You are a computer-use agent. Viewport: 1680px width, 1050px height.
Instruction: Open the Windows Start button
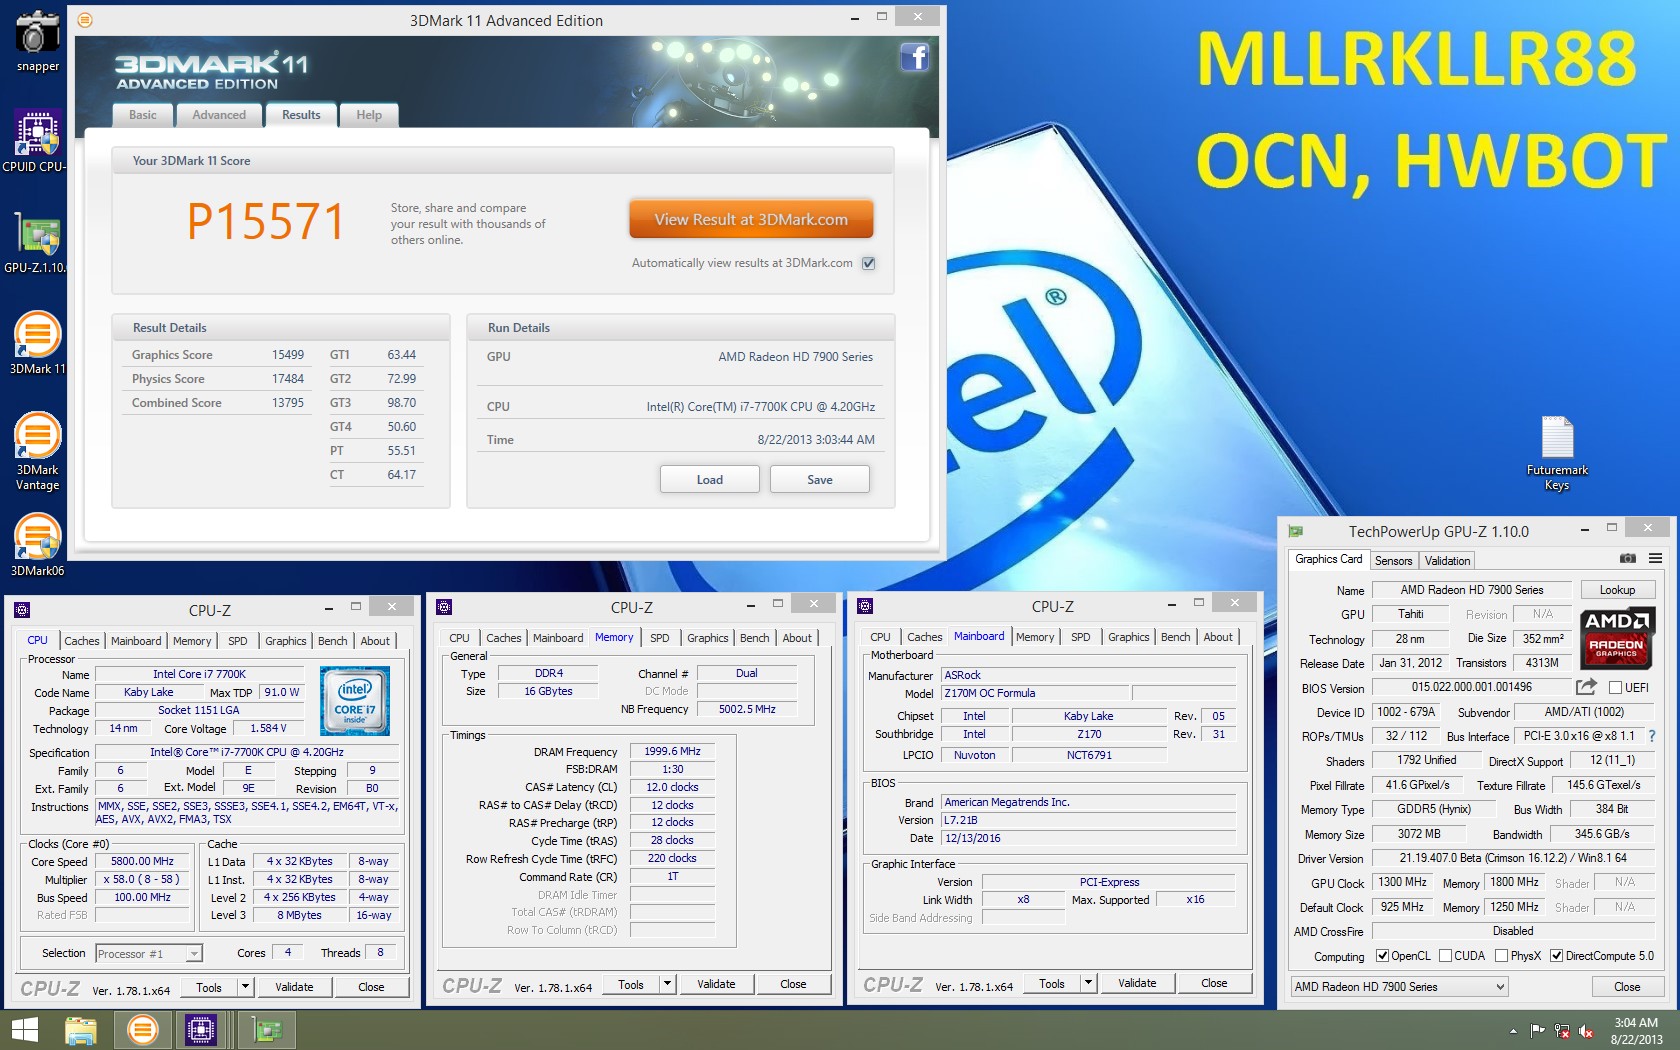(24, 1030)
